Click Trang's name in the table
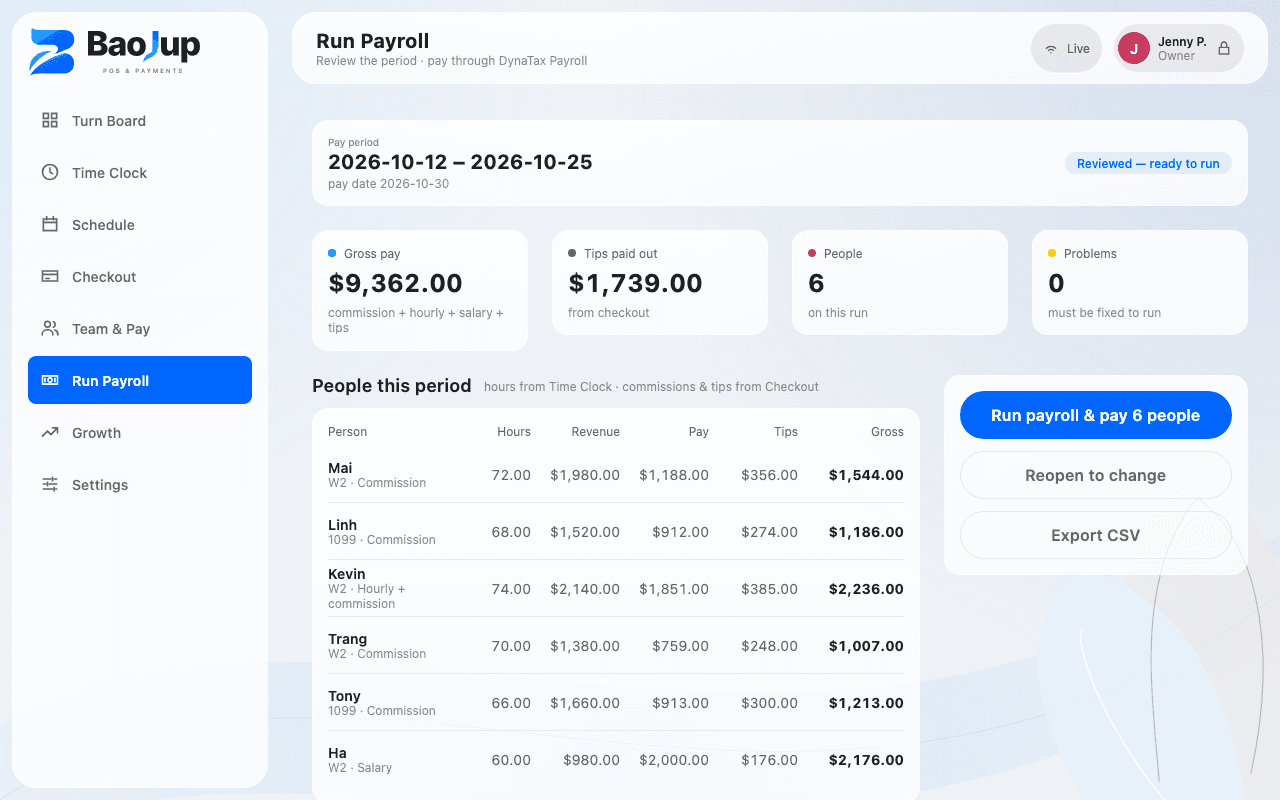Screen dimensions: 1280x800 (x=348, y=639)
